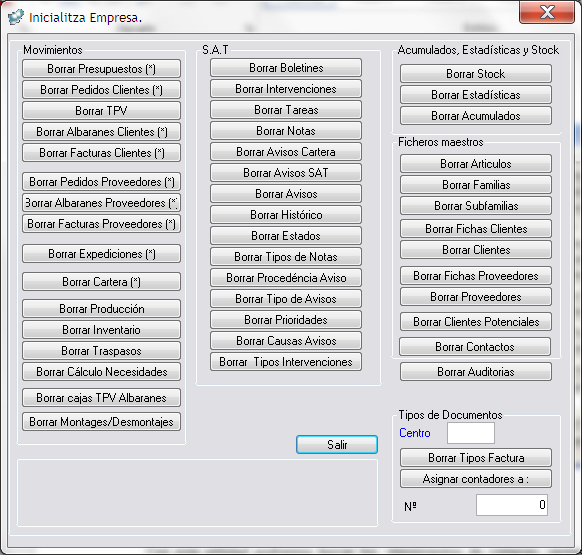The width and height of the screenshot is (582, 555).
Task: Click the Inicialitza Empresa title bar icon
Action: 16,17
